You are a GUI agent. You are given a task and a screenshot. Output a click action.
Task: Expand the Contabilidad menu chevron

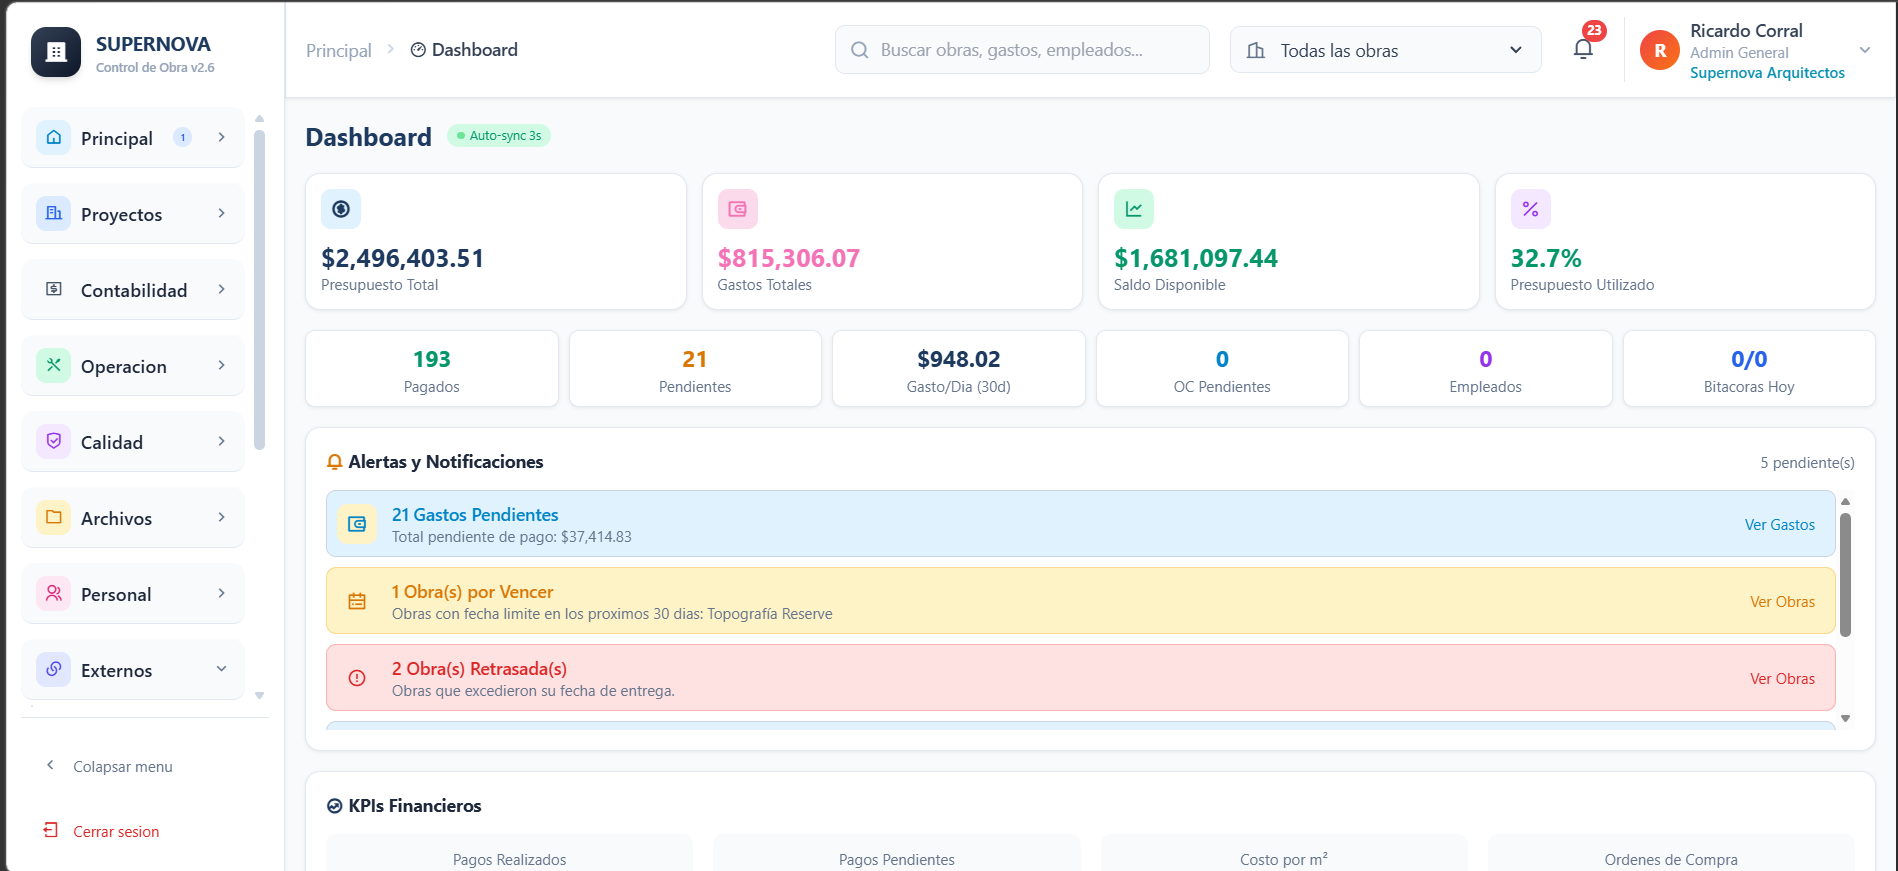pos(221,289)
